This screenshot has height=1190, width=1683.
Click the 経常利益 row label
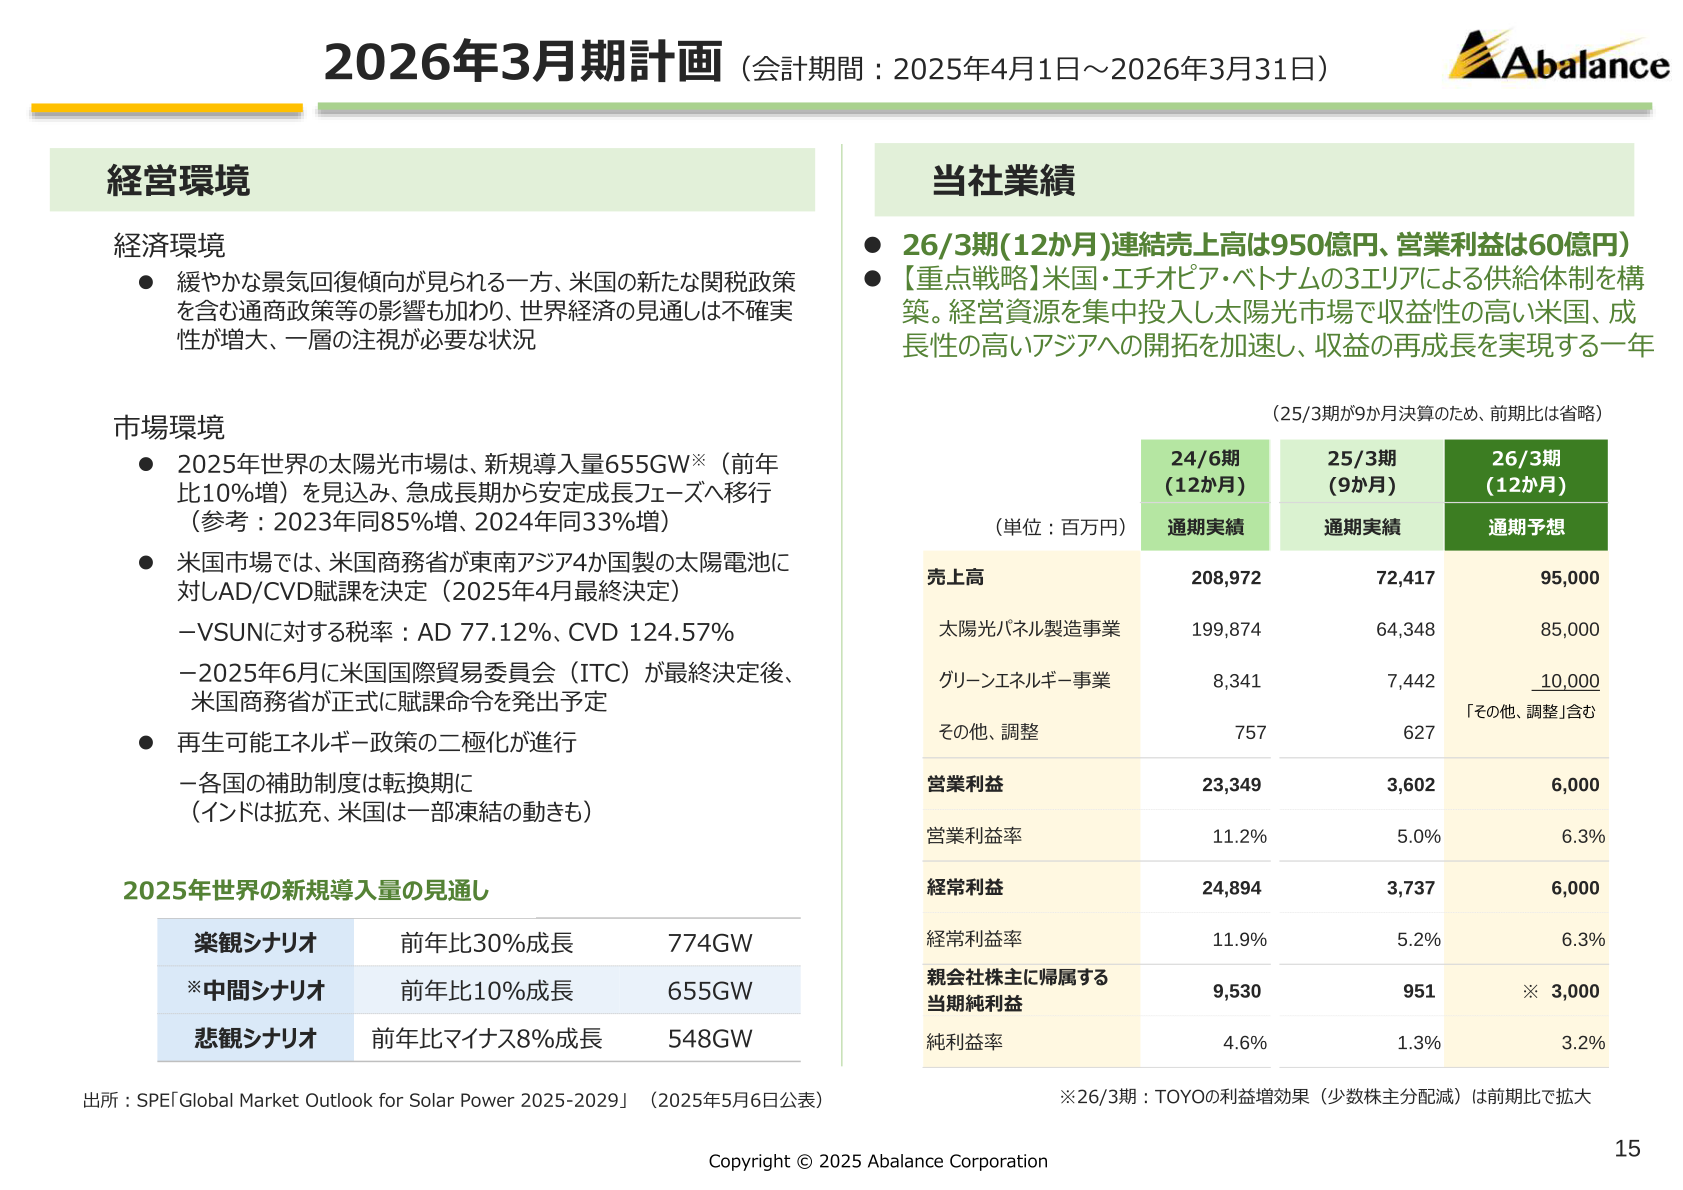tap(965, 887)
